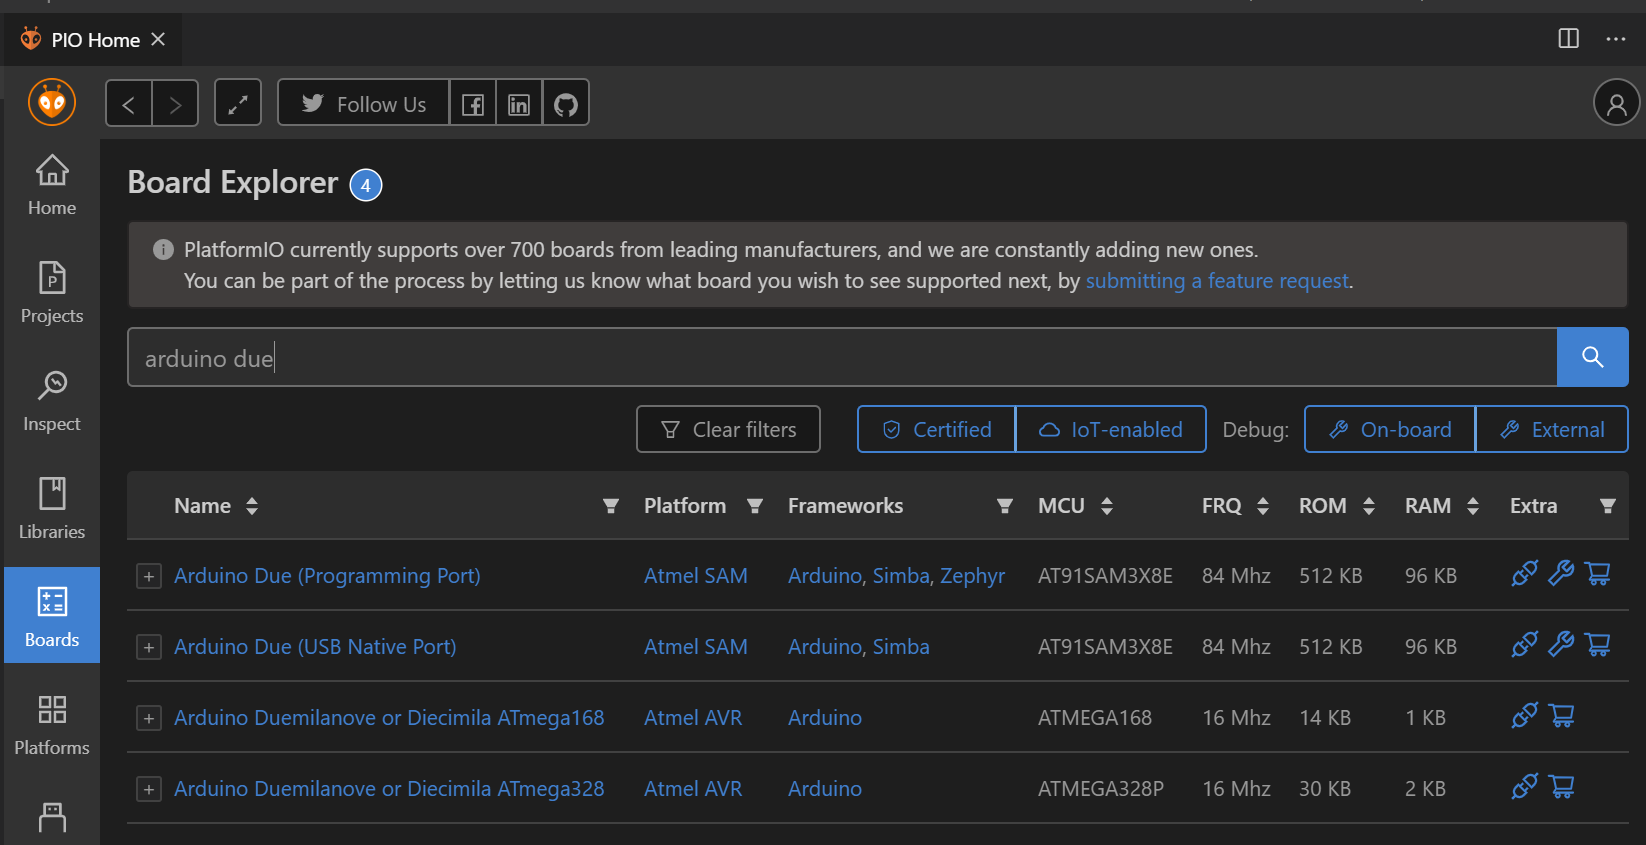Open Arduino Duemilanove or Diecimila ATmega168 link

click(389, 718)
